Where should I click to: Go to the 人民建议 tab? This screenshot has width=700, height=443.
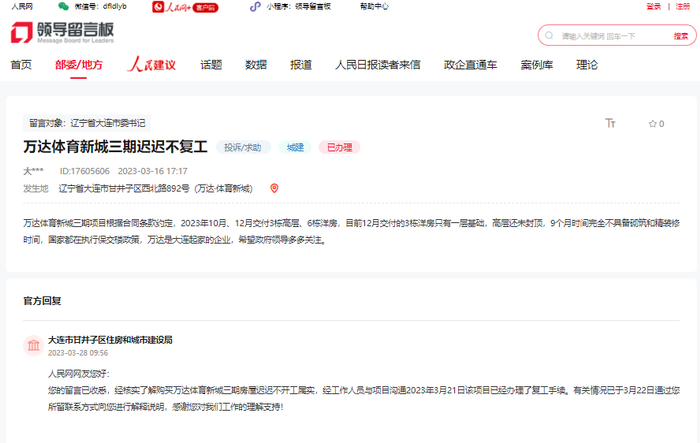click(x=151, y=65)
